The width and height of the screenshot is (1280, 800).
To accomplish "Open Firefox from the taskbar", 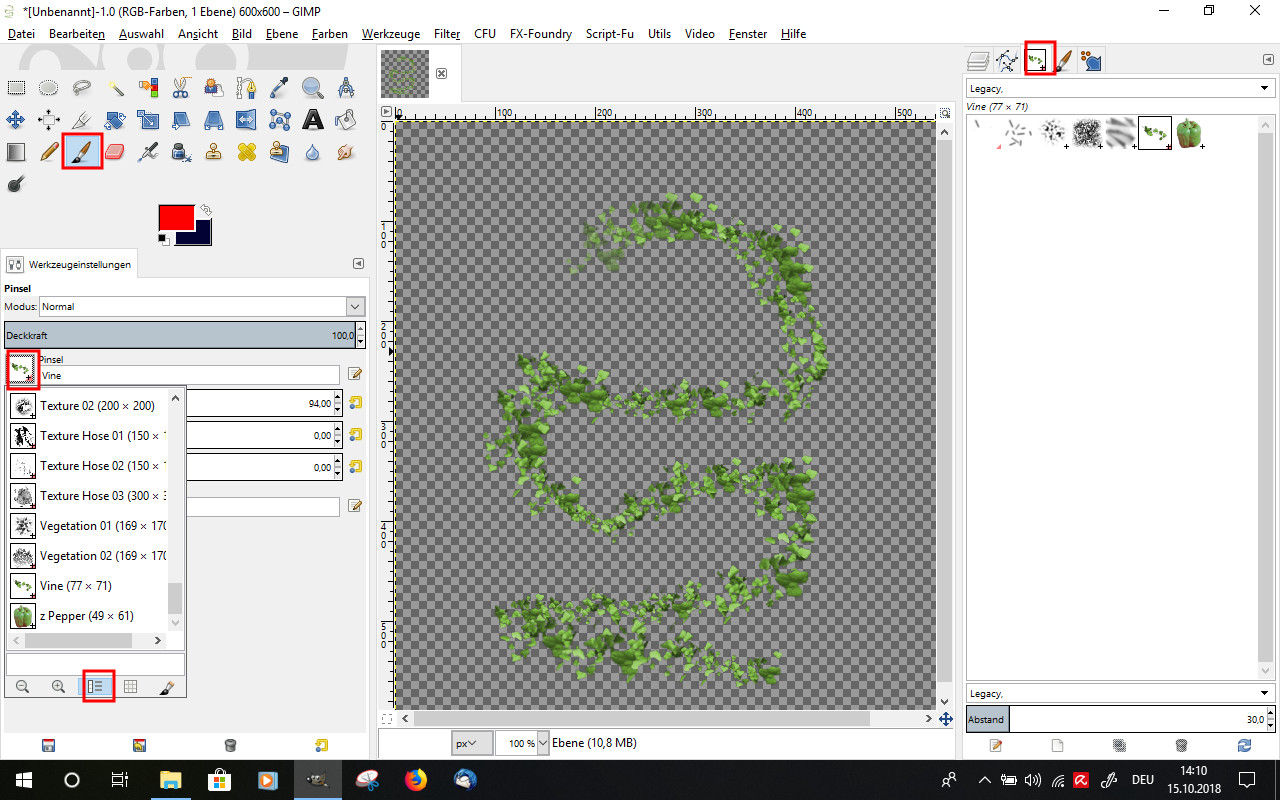I will (x=415, y=779).
